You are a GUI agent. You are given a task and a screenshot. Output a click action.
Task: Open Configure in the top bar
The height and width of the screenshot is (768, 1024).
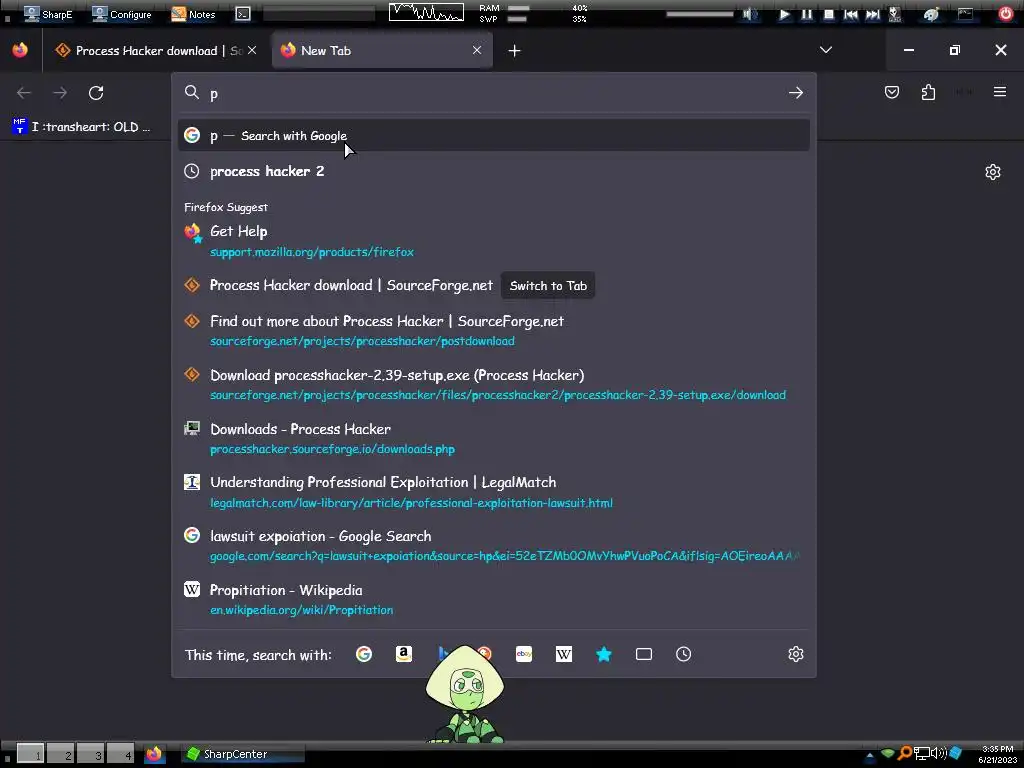(121, 14)
